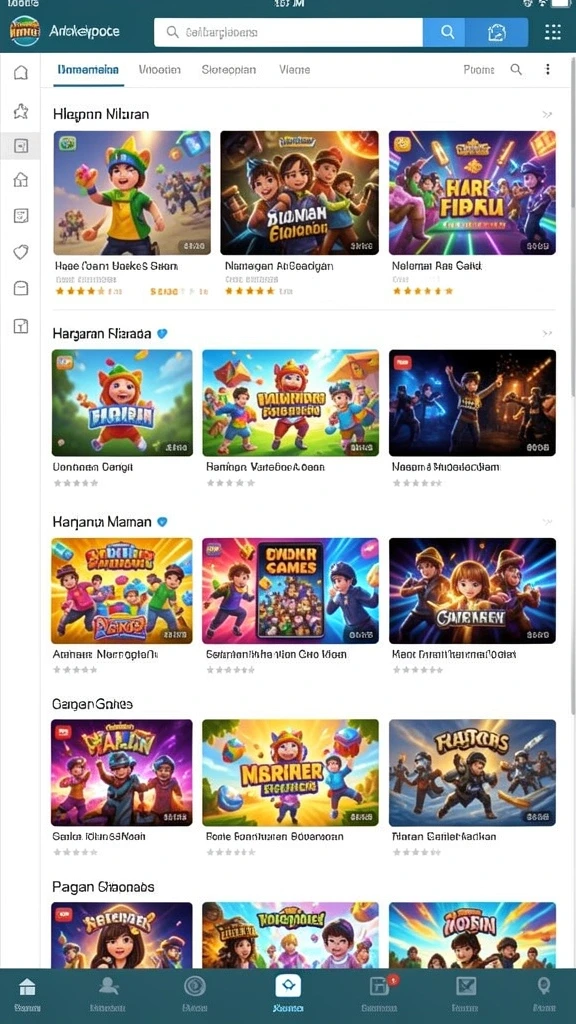Click the highlighted list icon in sidebar
Screen dimensions: 576x1024
(x=21, y=146)
